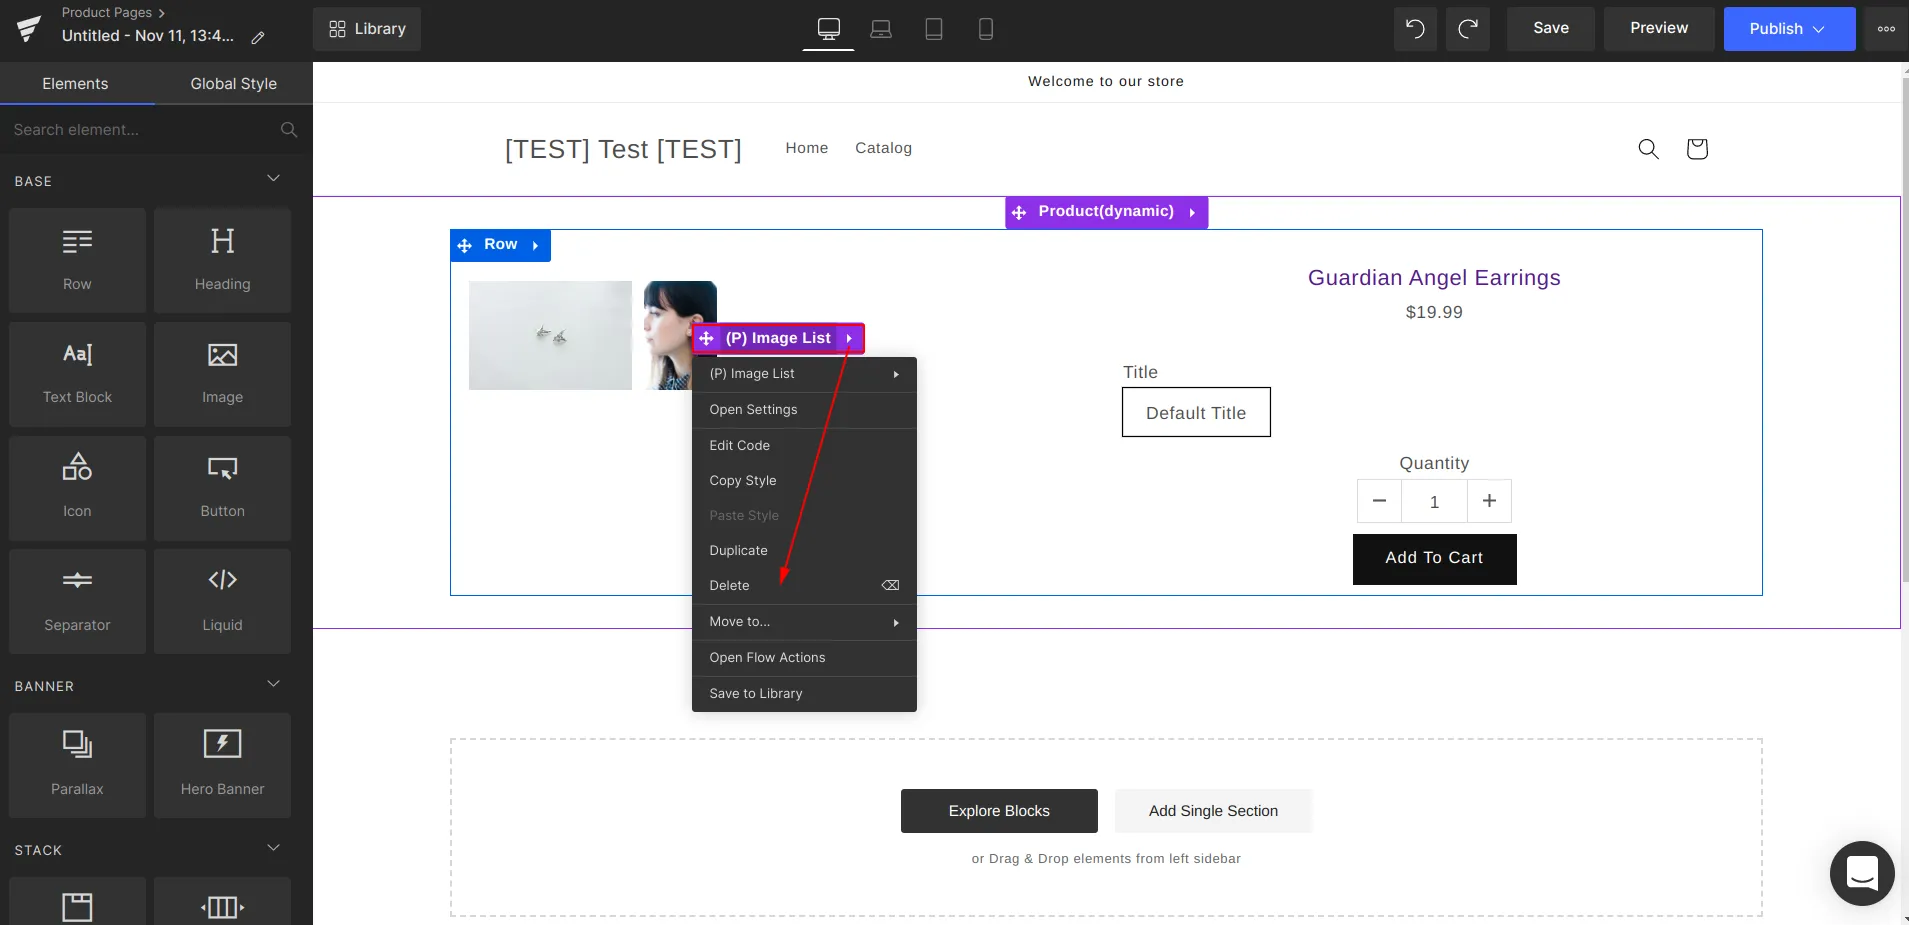1909x925 pixels.
Task: Pick the Hero Banner element
Action: pos(222,765)
